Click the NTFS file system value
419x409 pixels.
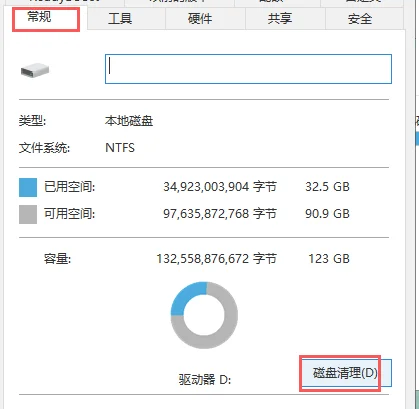pos(120,148)
